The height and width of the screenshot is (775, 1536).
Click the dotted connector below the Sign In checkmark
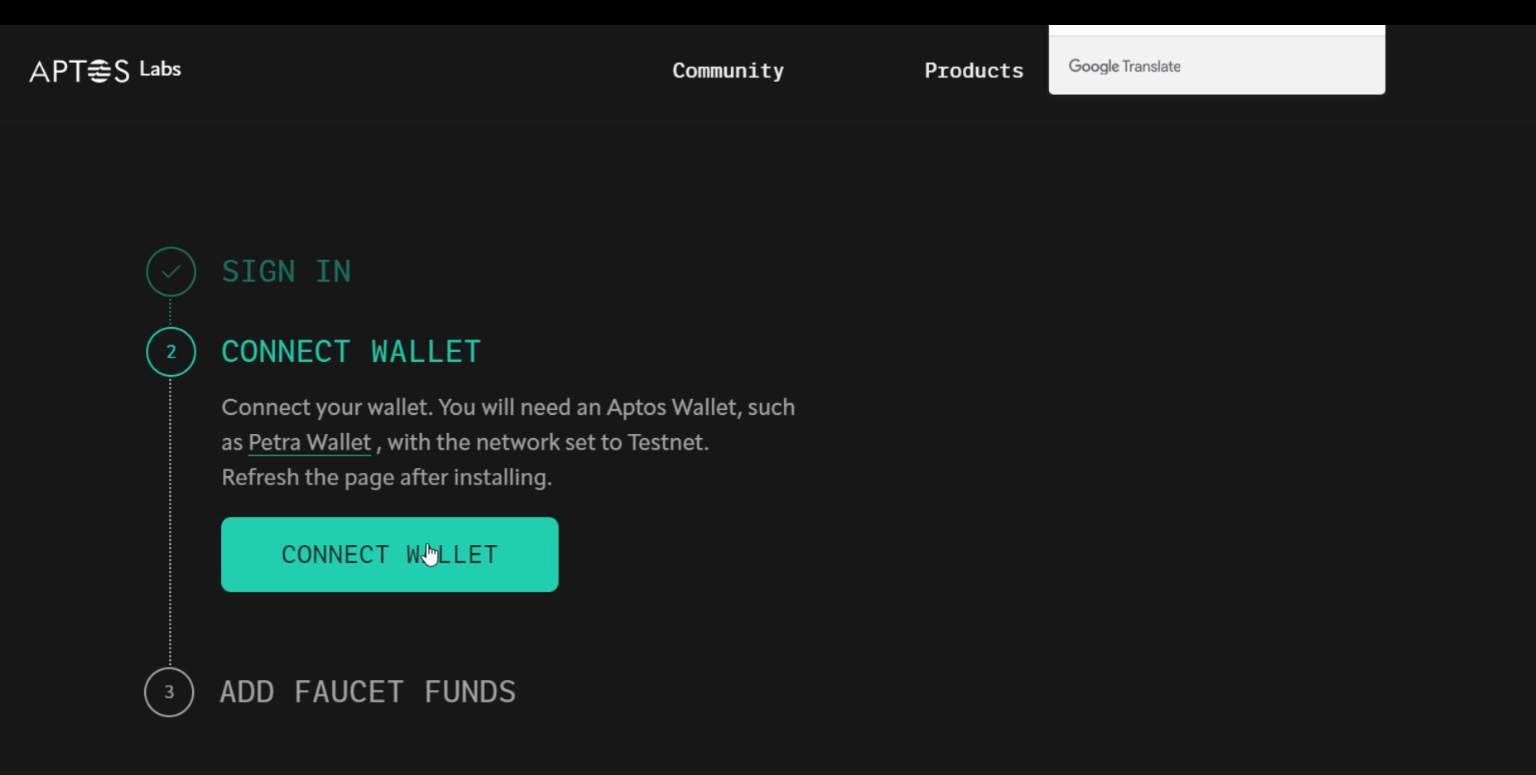click(170, 311)
